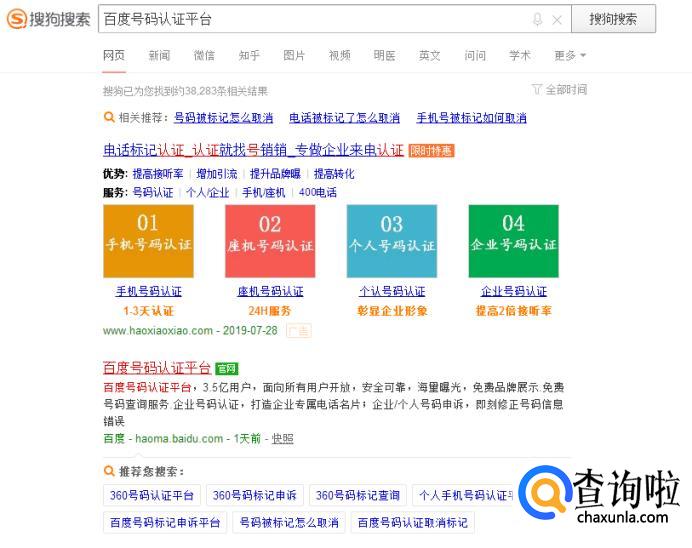The image size is (692, 548).
Task: Open related link 号码被标记怎么取消
Action: pyautogui.click(x=223, y=118)
